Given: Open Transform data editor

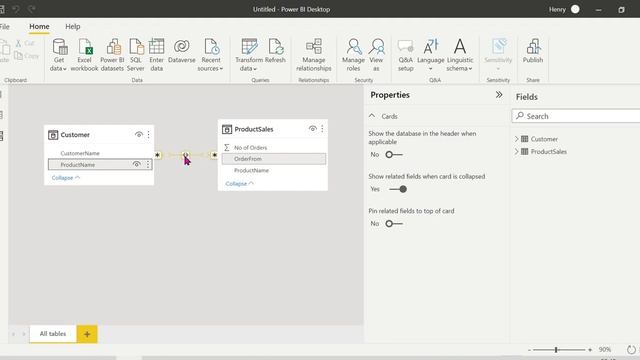Looking at the screenshot, I should pos(249,55).
